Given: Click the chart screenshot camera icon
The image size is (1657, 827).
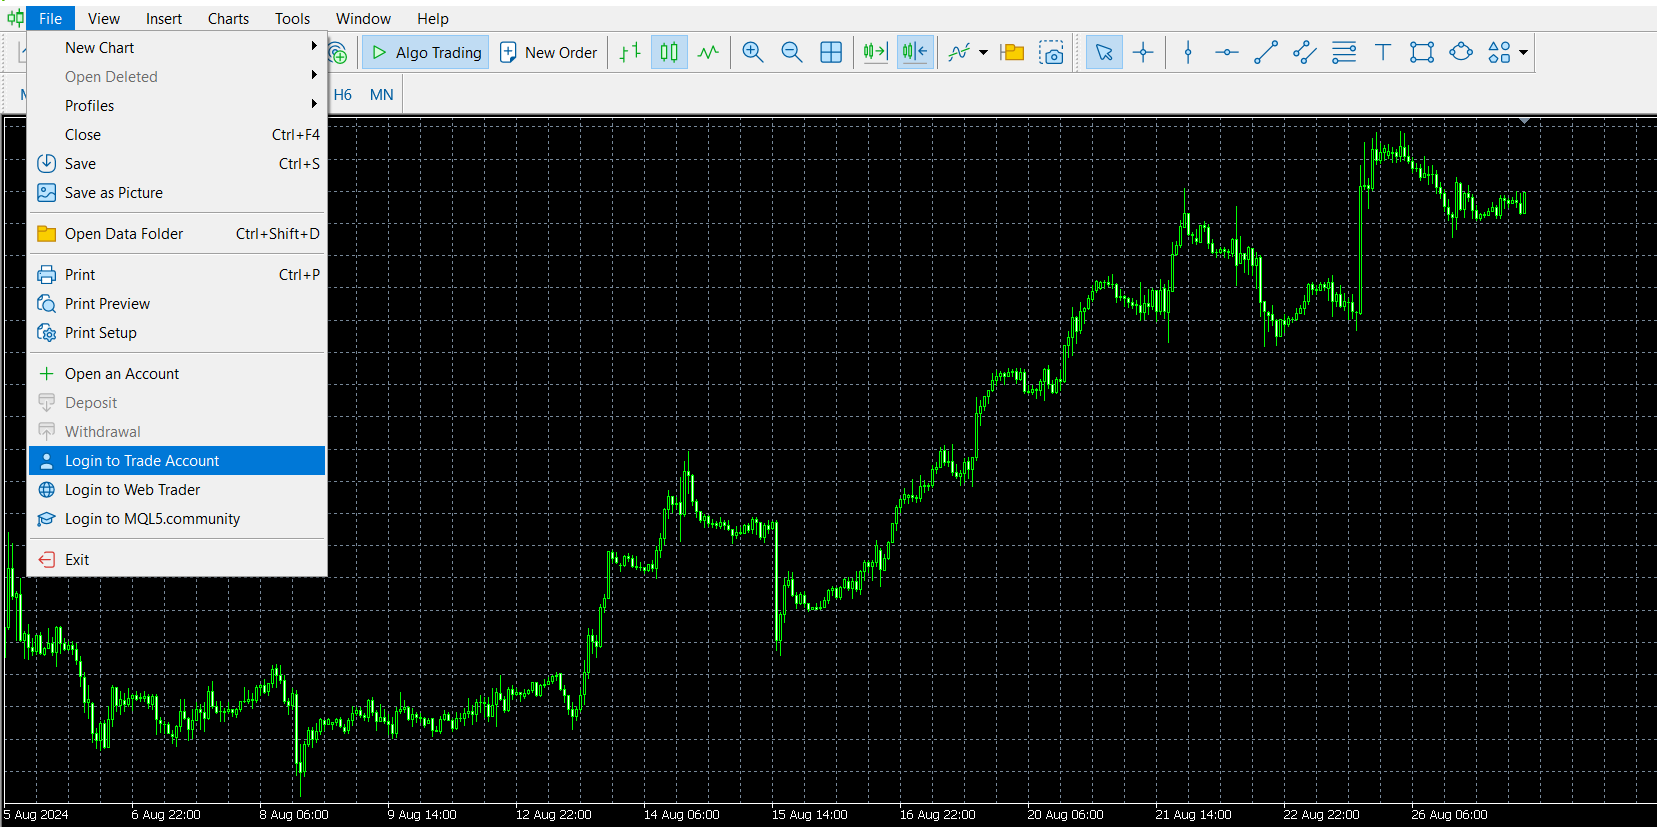Looking at the screenshot, I should point(1051,53).
